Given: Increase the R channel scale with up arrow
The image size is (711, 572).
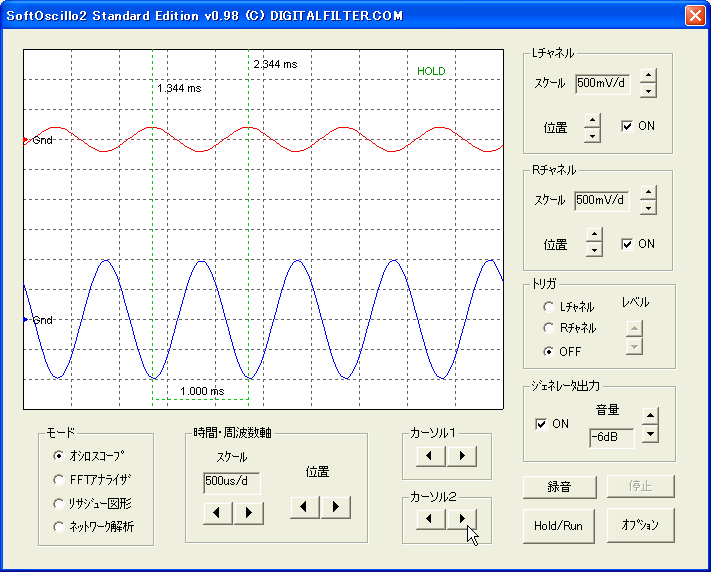Looking at the screenshot, I should (648, 193).
